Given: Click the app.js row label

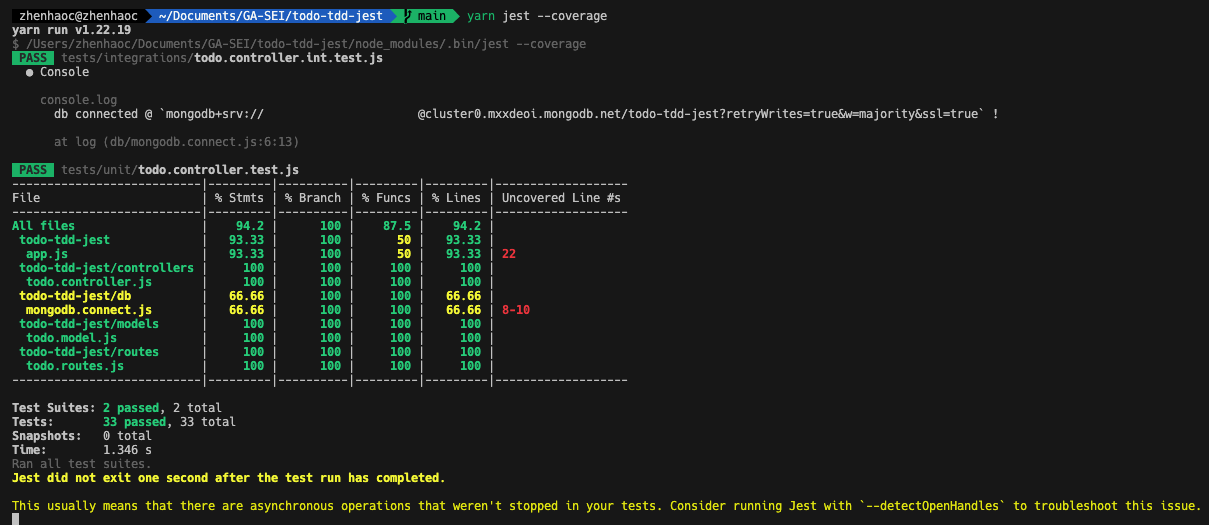Looking at the screenshot, I should click(47, 254).
